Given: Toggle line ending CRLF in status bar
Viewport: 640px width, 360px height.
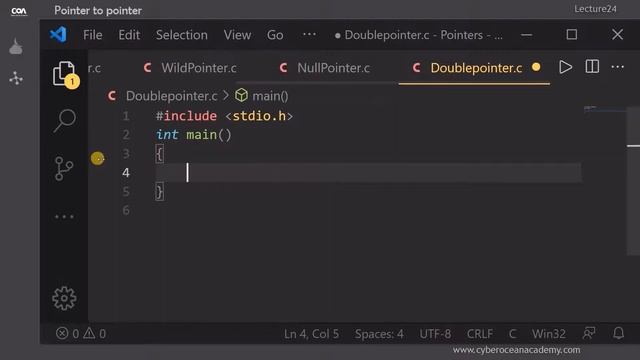Looking at the screenshot, I should tap(480, 334).
